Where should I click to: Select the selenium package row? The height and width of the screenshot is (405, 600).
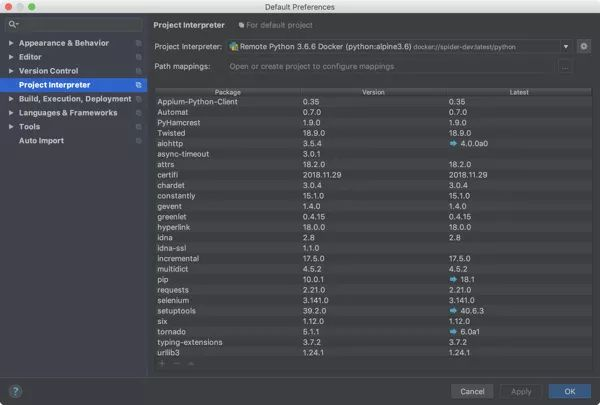click(x=373, y=300)
